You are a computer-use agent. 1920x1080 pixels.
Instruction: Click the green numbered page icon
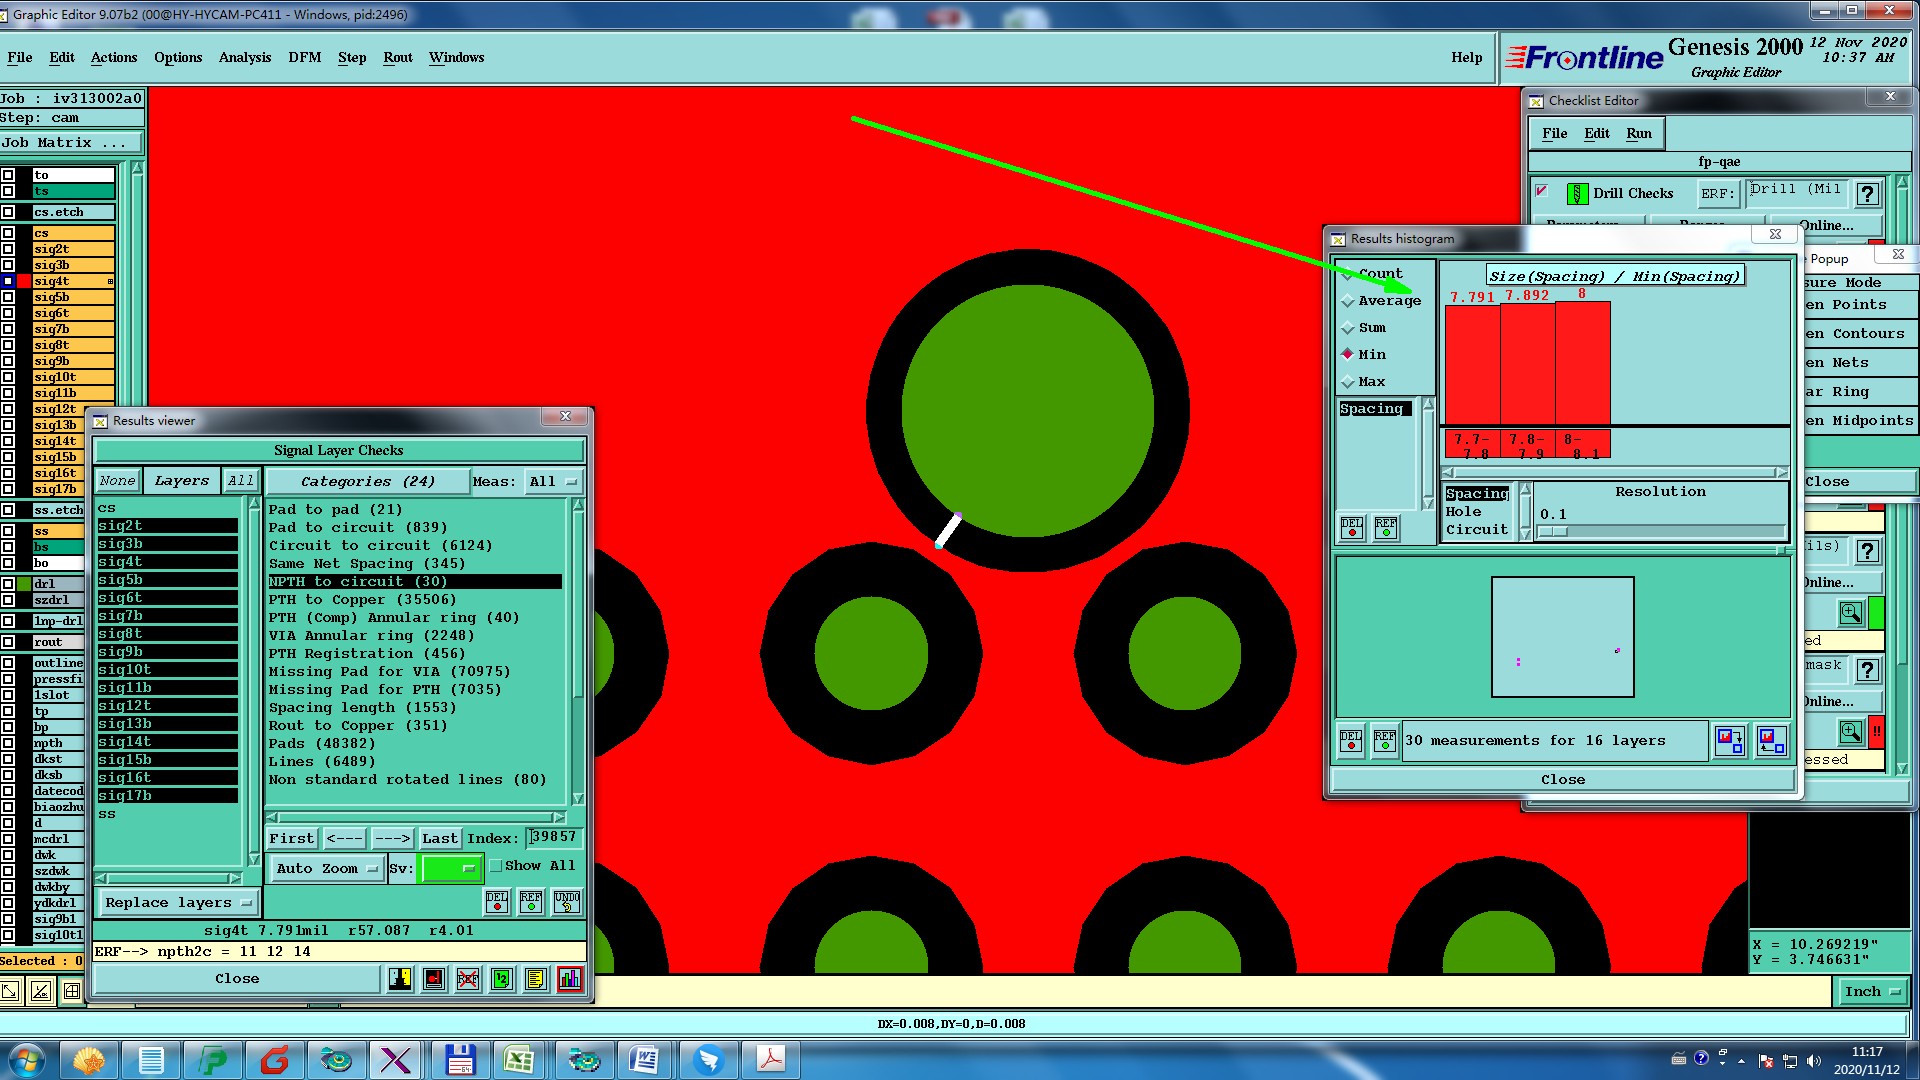[x=501, y=979]
